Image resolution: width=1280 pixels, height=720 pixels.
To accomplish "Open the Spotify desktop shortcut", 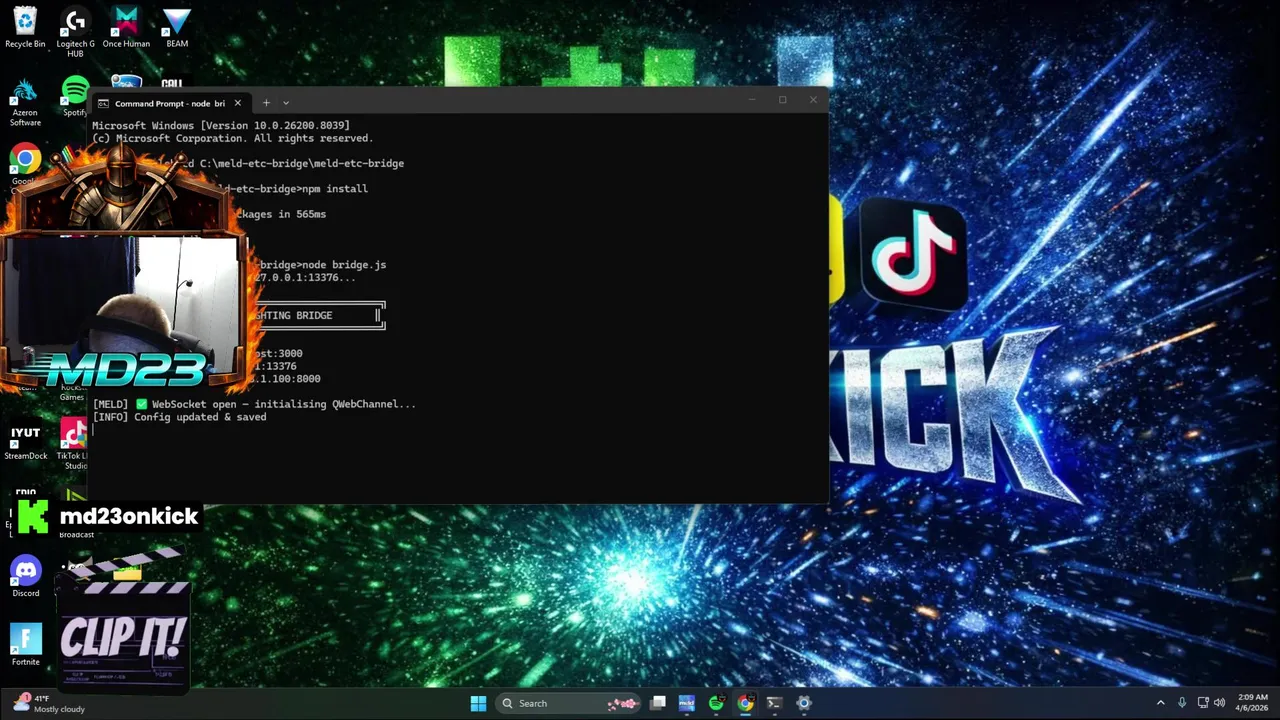I will pyautogui.click(x=75, y=97).
